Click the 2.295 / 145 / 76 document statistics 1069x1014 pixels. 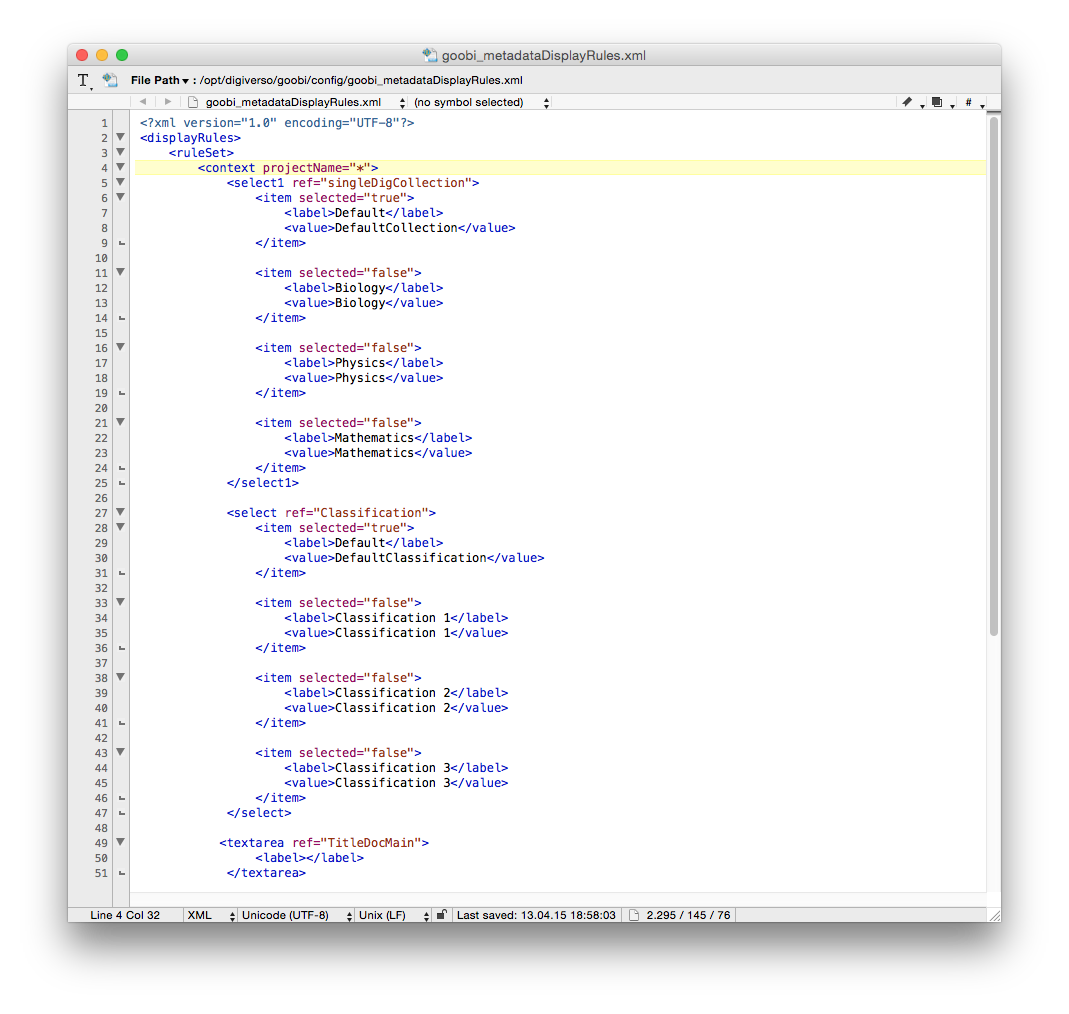point(688,915)
